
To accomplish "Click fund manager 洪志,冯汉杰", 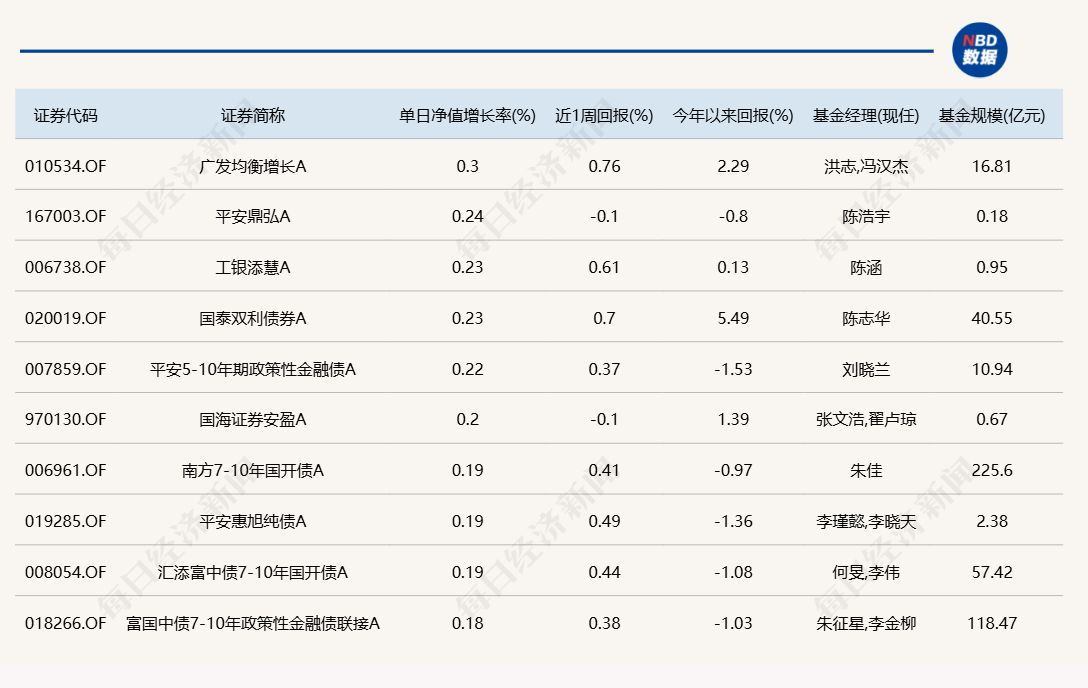I will coord(866,166).
